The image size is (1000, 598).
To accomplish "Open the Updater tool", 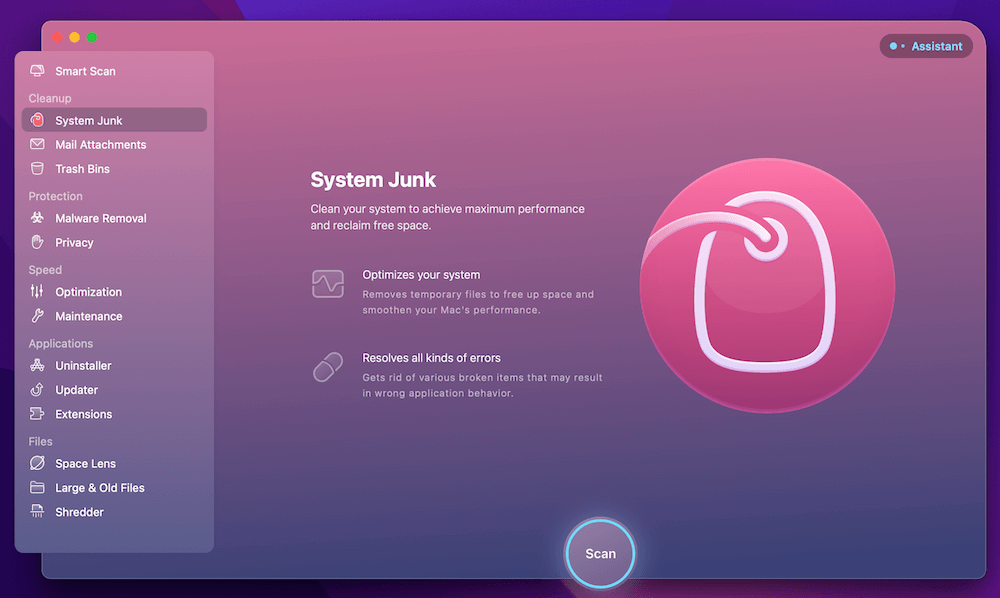I will (75, 389).
